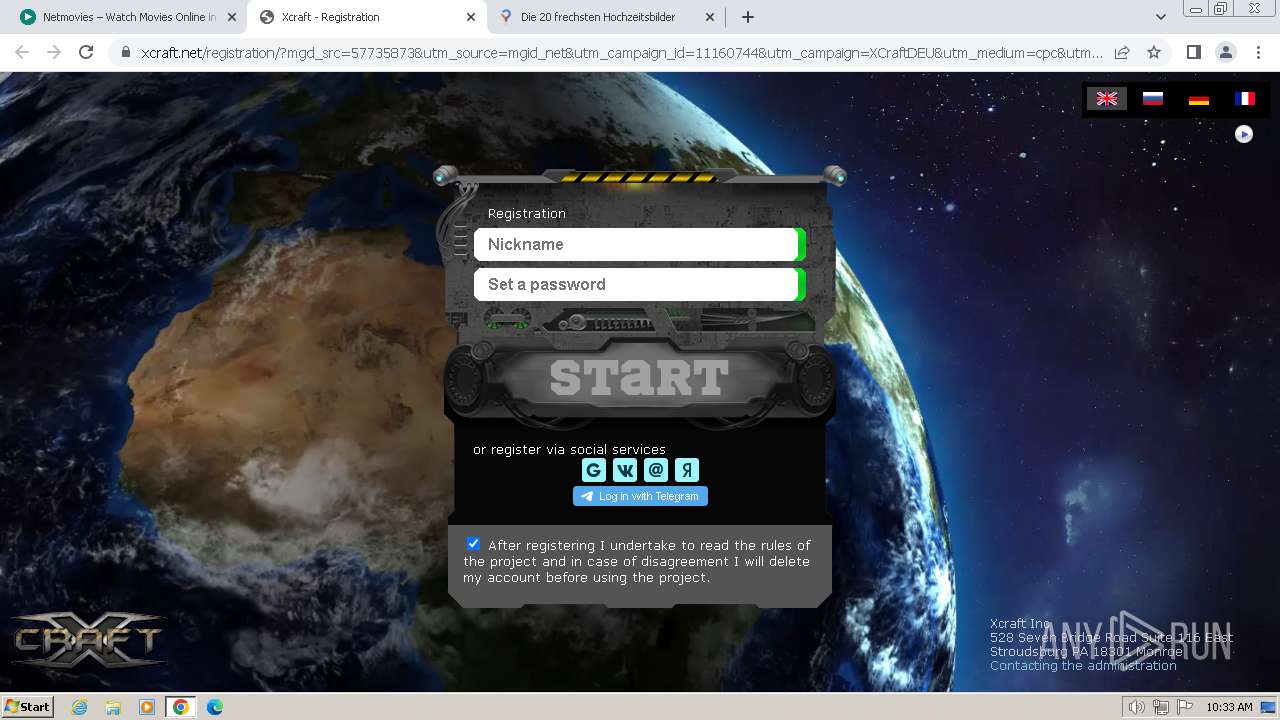Click the round play button under flags
The image size is (1280, 720).
[x=1244, y=134]
